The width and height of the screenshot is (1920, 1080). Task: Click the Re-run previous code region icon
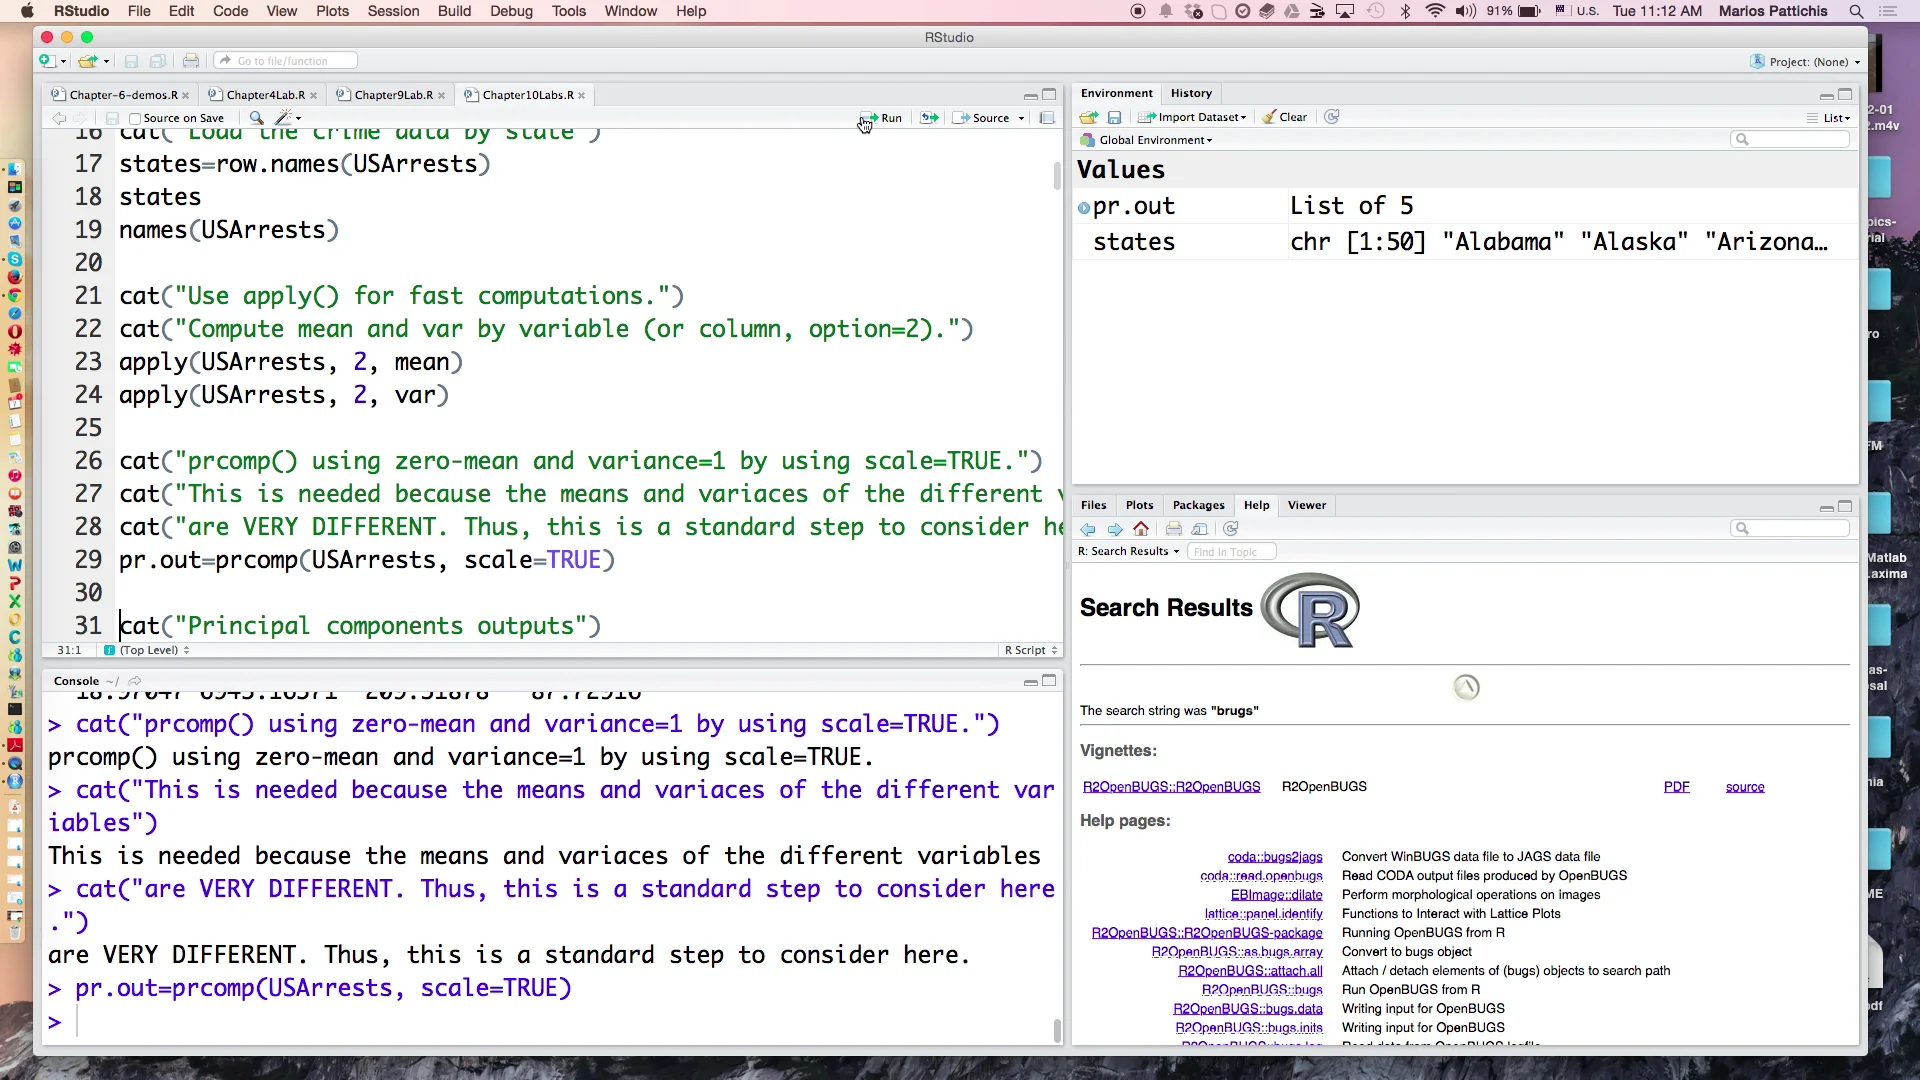click(x=929, y=118)
